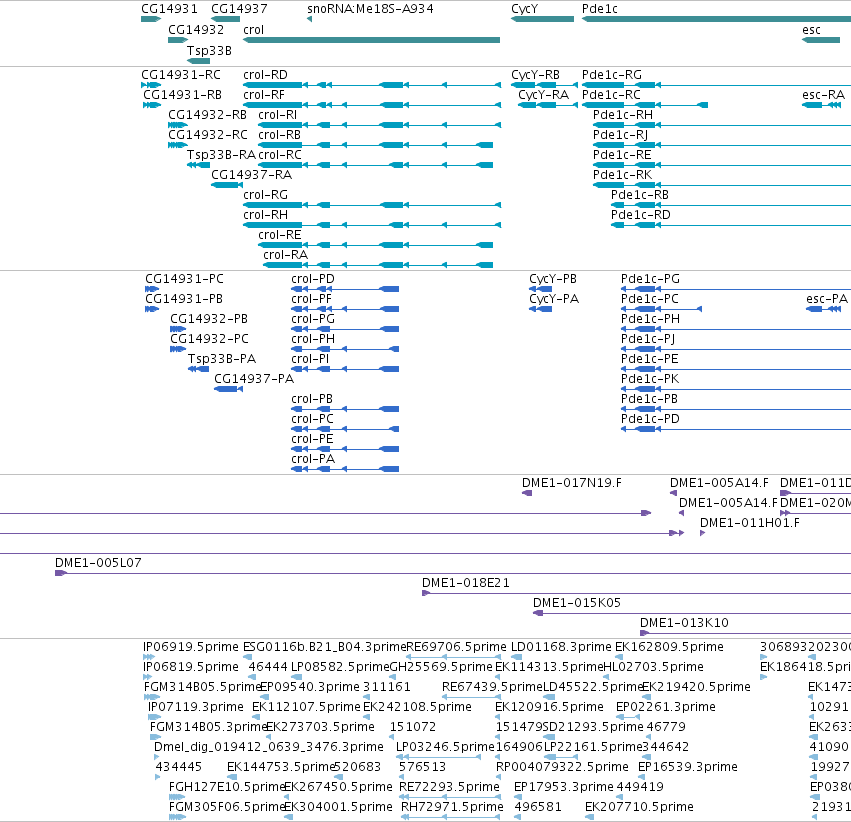Select the crol gene bar
Image resolution: width=851 pixels, height=822 pixels.
coord(371,40)
